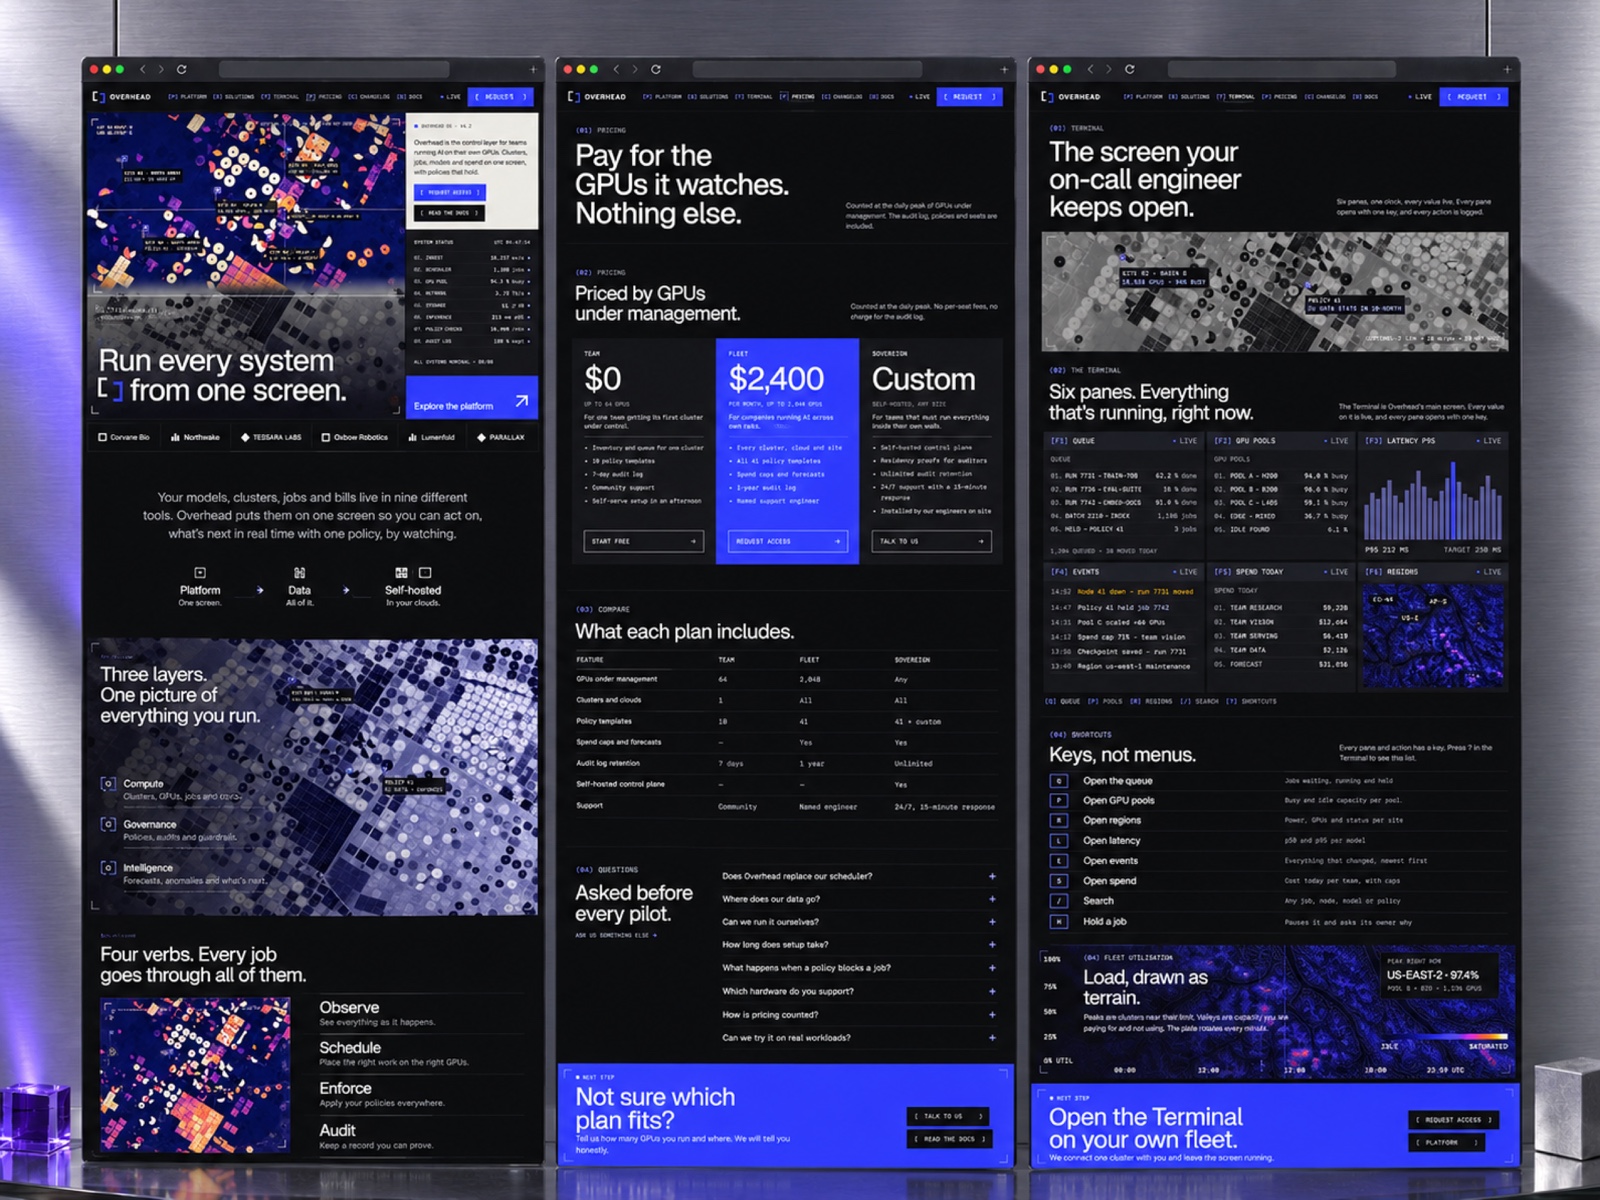Click 'Open events' key icon

click(x=1059, y=861)
